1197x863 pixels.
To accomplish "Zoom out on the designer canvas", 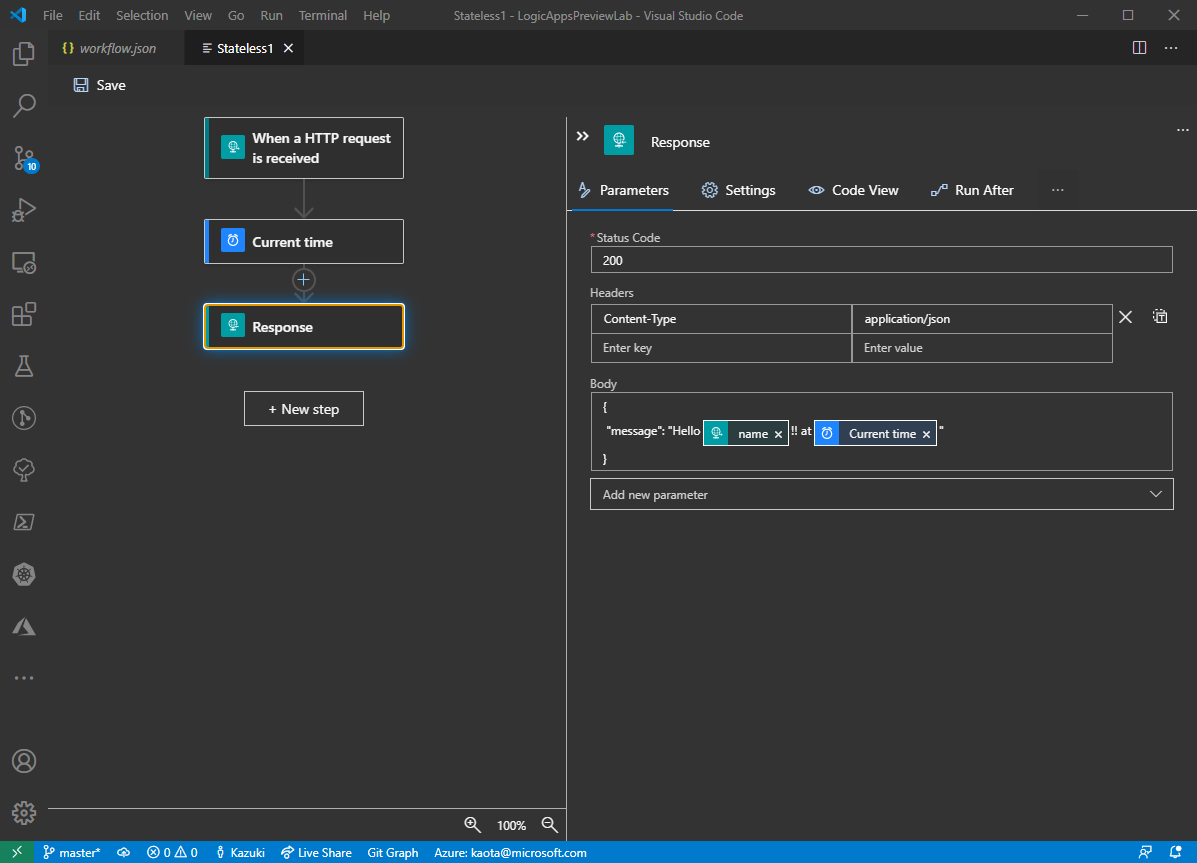I will tap(550, 825).
